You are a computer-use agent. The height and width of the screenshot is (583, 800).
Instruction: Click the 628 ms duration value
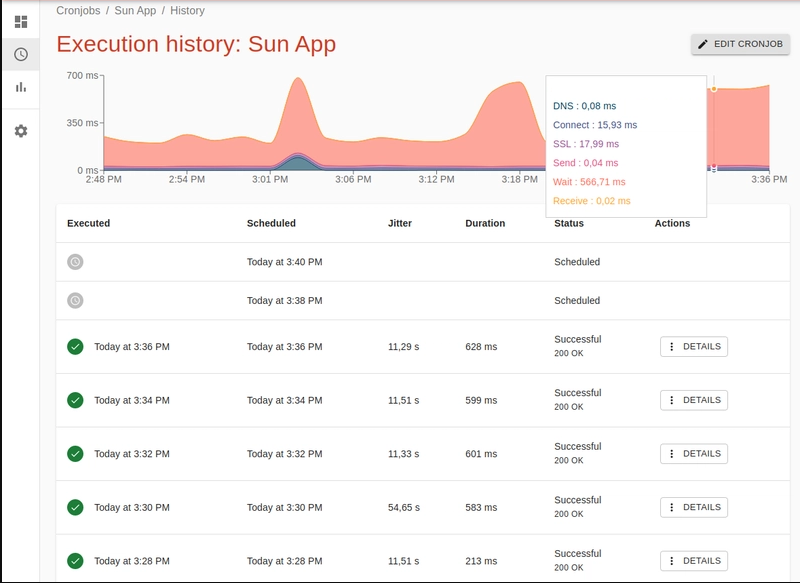click(481, 347)
